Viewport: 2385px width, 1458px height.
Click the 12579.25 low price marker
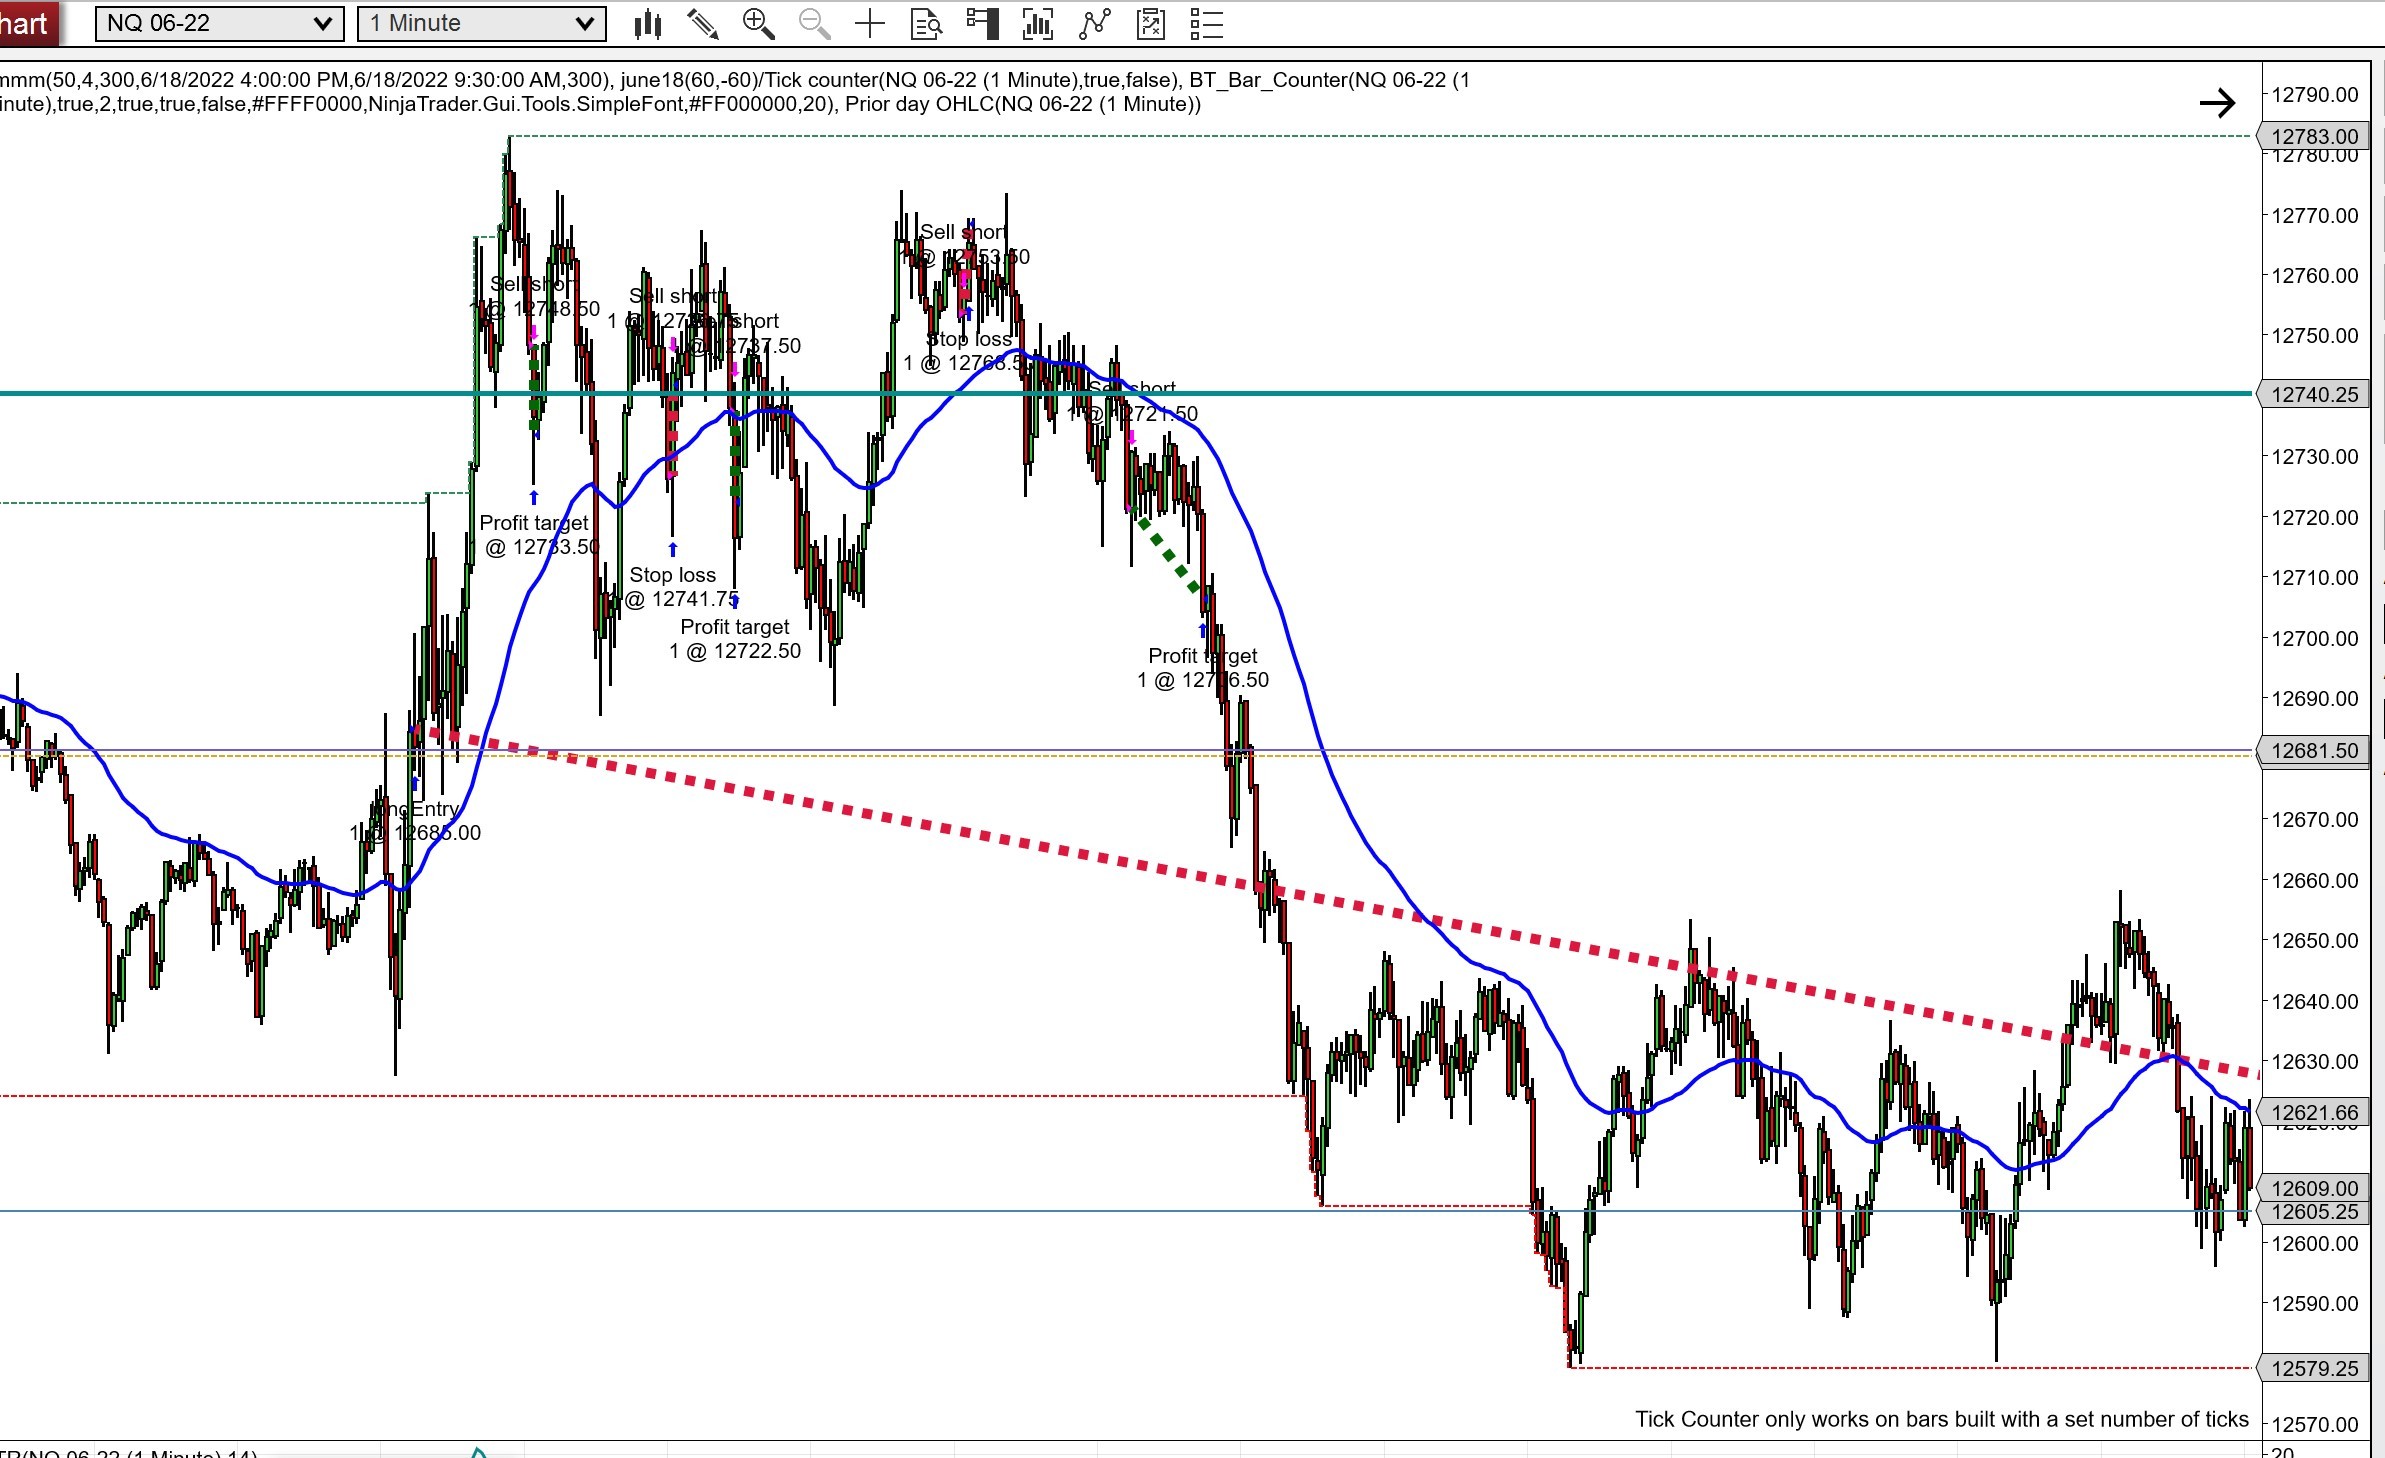(x=2314, y=1368)
